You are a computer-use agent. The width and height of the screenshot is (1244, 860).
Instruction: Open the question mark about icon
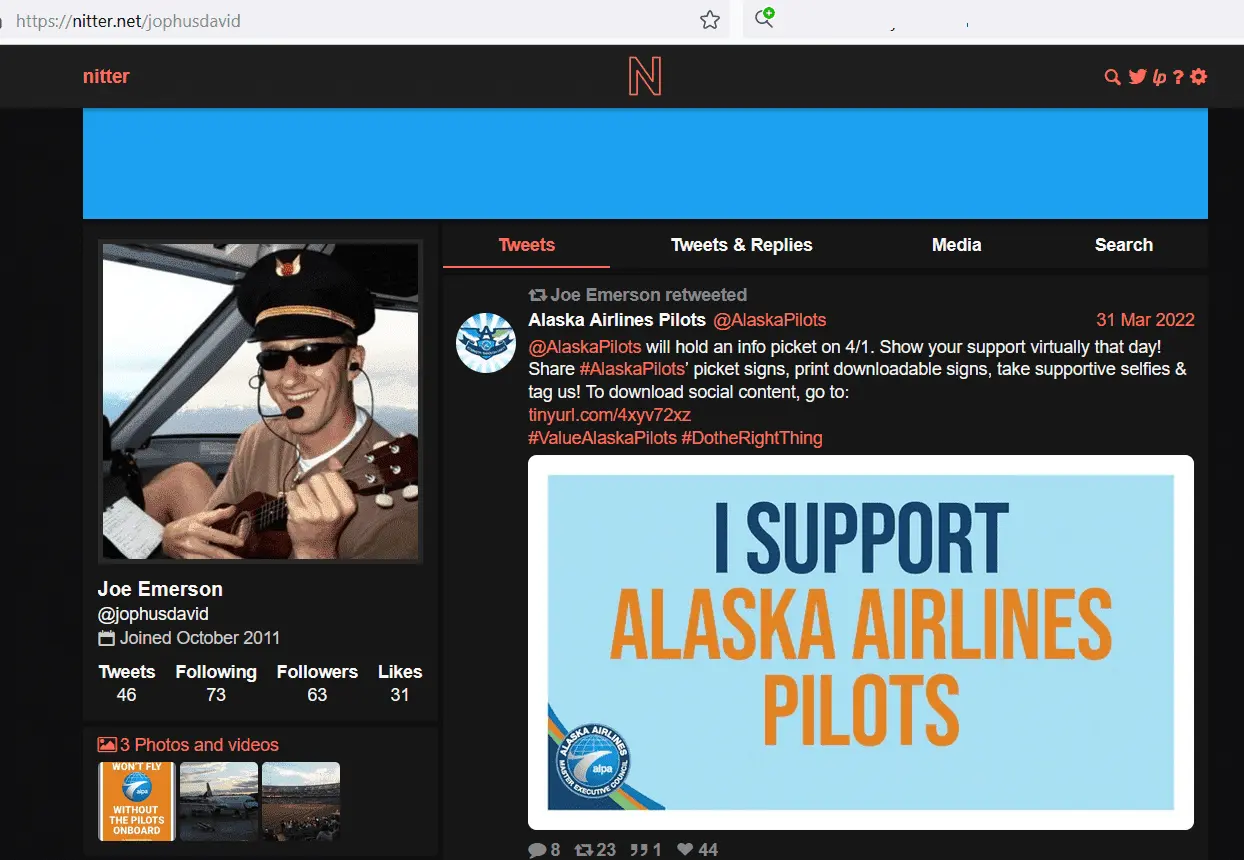1178,77
